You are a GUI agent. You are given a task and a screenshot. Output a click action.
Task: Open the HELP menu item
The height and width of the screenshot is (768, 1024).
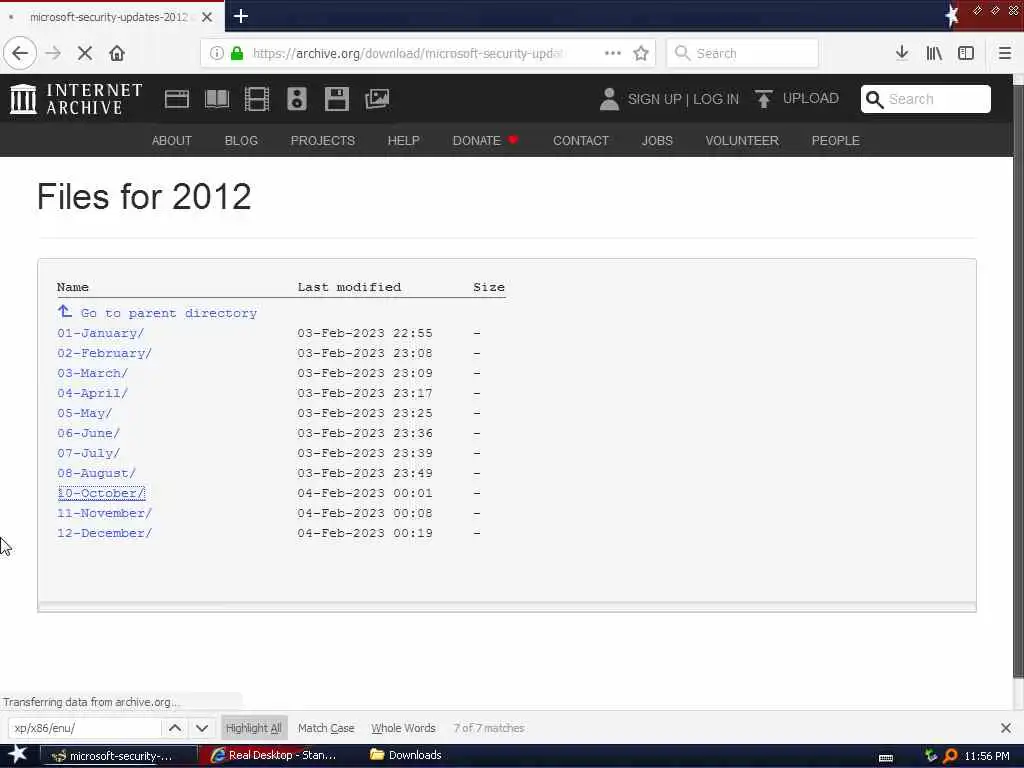tap(403, 140)
